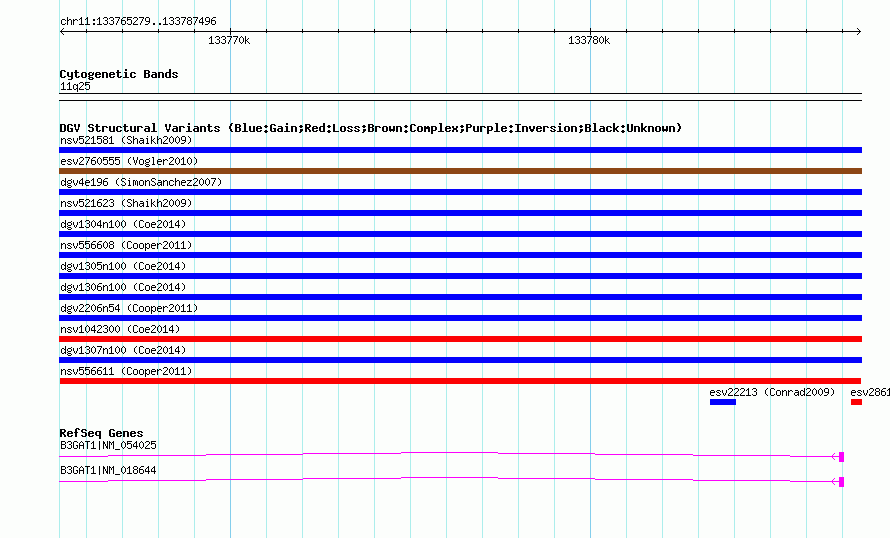
Task: Click the nsv556608 (Cooper2011) label
Action: 126,245
